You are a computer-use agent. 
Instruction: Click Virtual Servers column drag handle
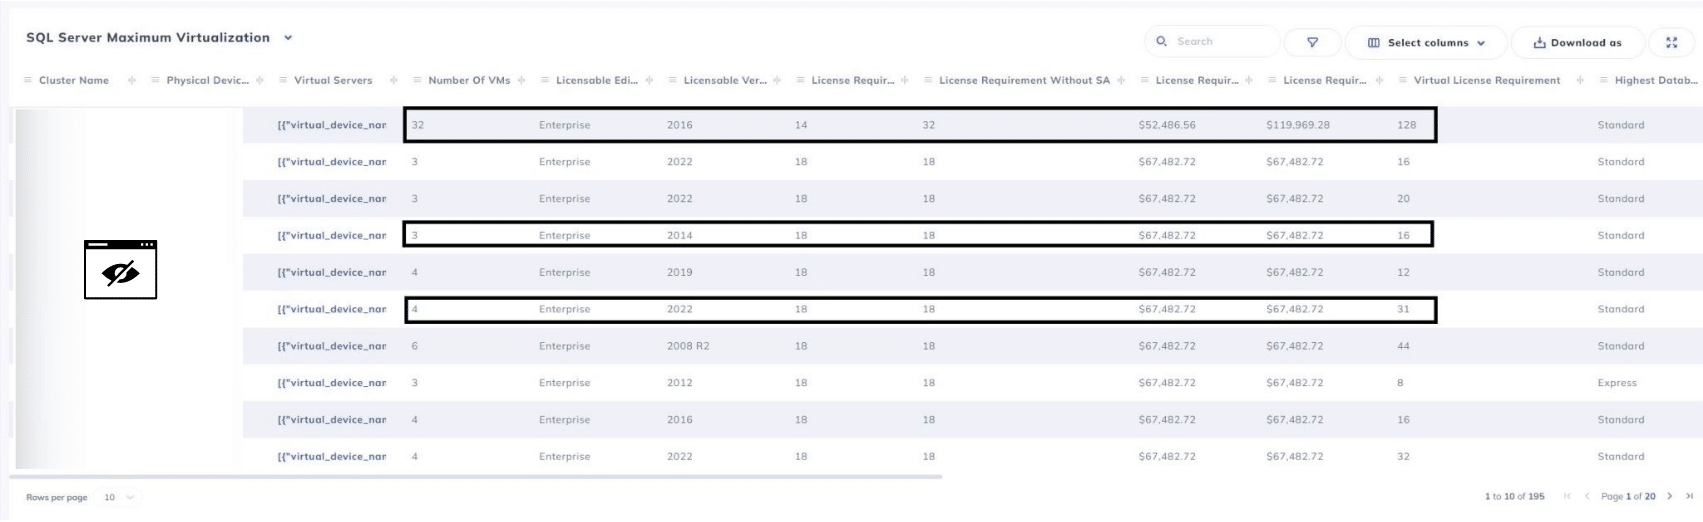point(283,80)
